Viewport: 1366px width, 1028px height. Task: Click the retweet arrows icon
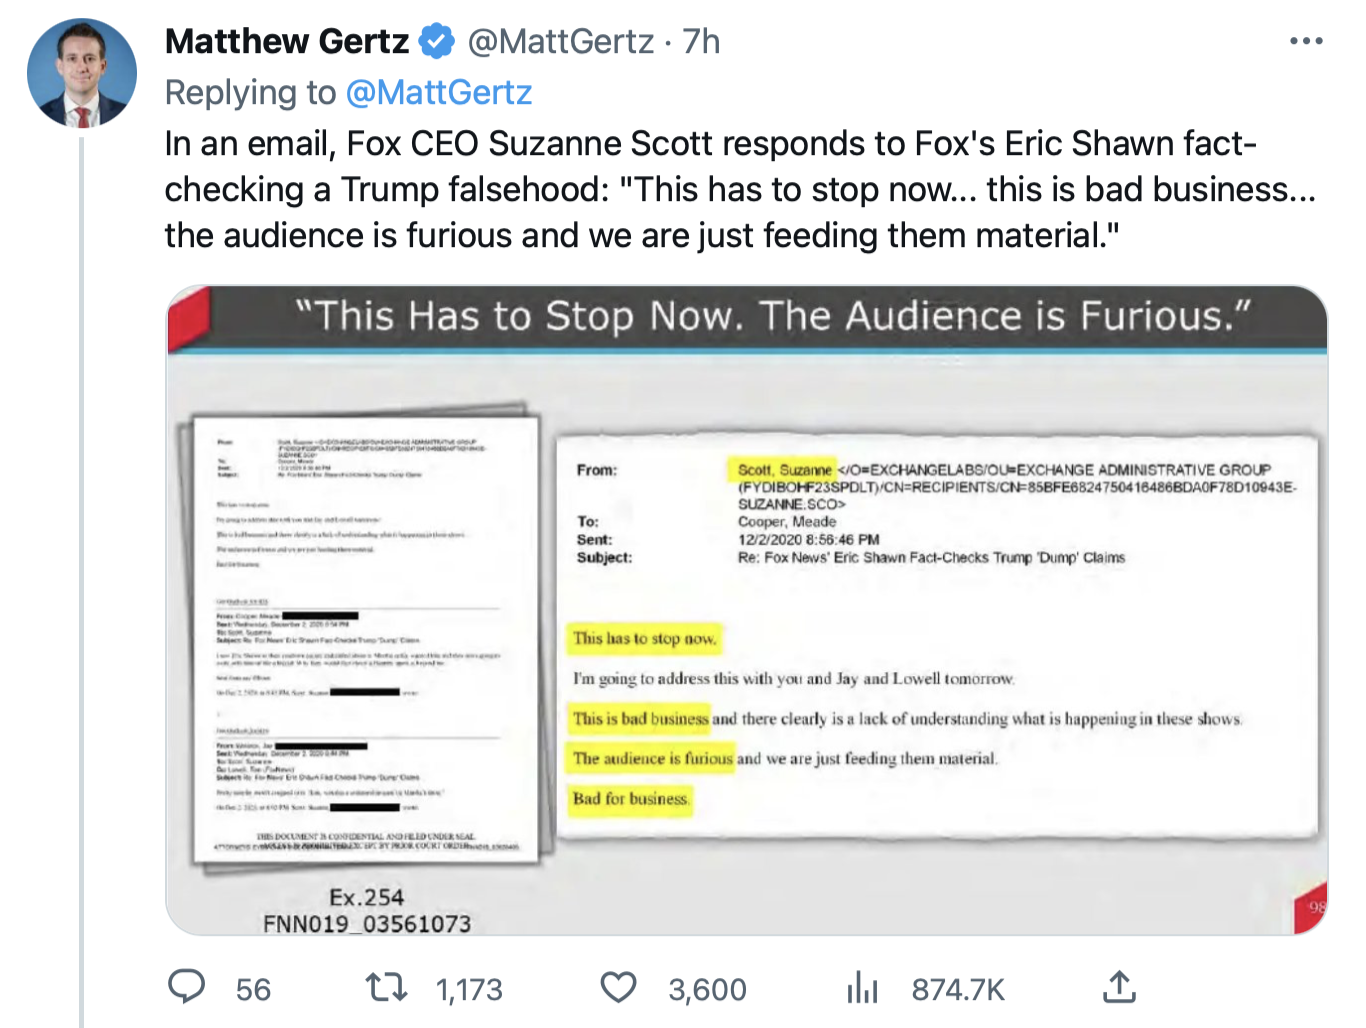click(x=386, y=988)
